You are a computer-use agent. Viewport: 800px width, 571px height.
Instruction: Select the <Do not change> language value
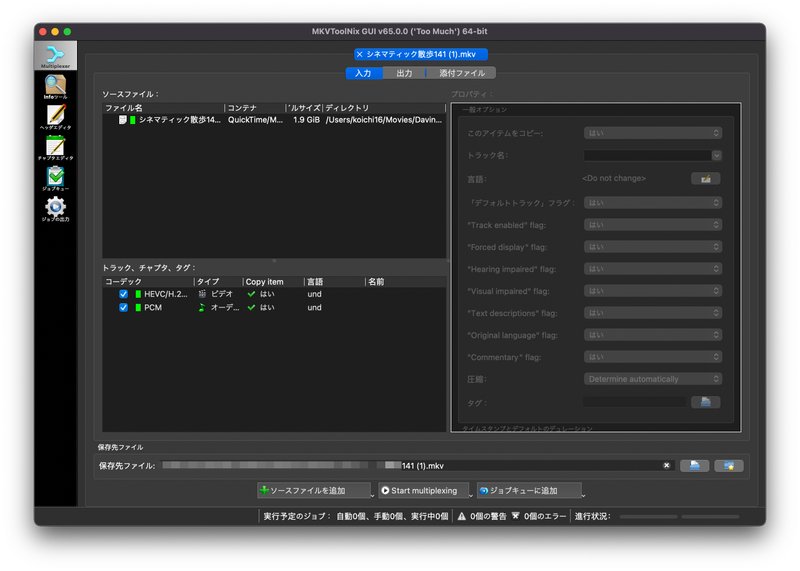coord(614,178)
